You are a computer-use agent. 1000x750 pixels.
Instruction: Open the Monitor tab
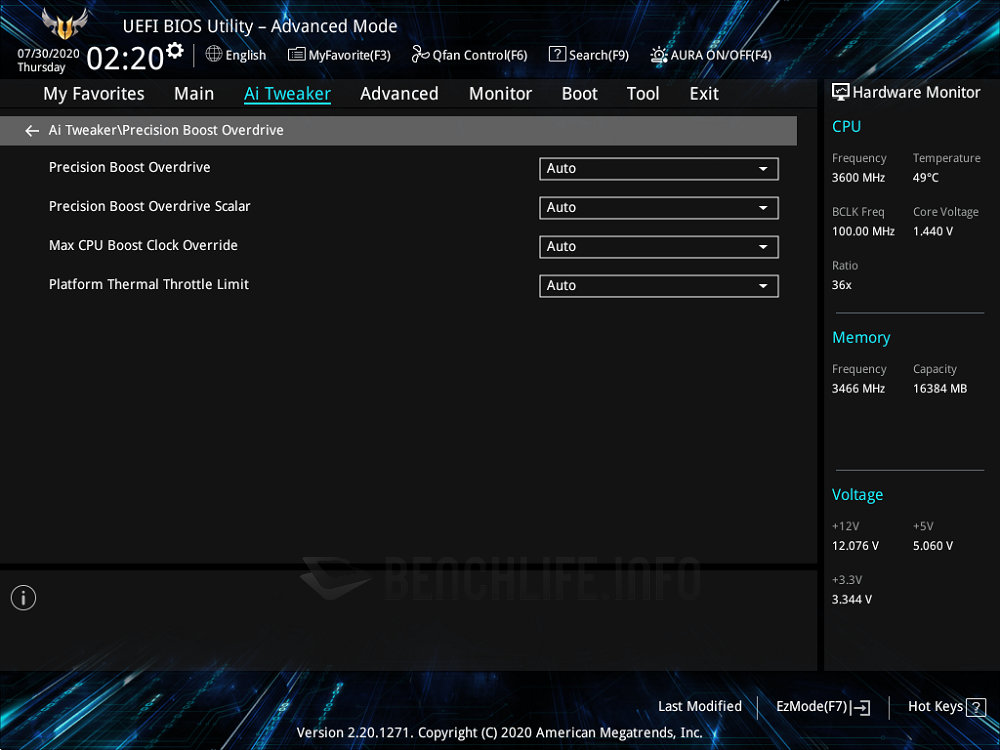tap(500, 94)
